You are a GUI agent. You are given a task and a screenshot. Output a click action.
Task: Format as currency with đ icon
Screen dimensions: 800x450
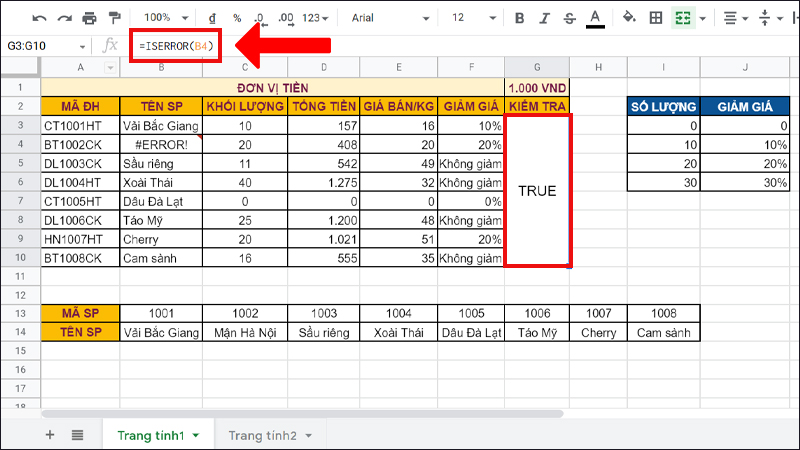(212, 18)
